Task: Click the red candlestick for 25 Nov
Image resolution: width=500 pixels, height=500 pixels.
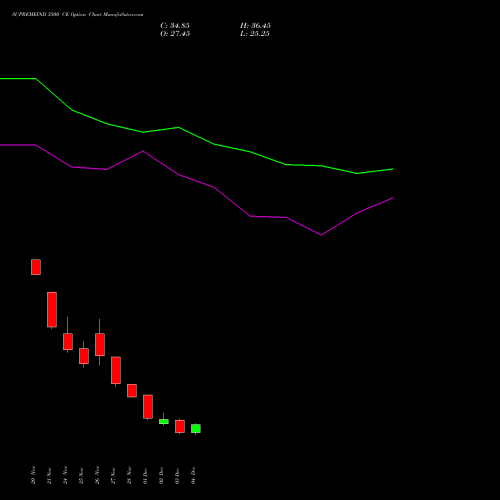Action: click(84, 356)
